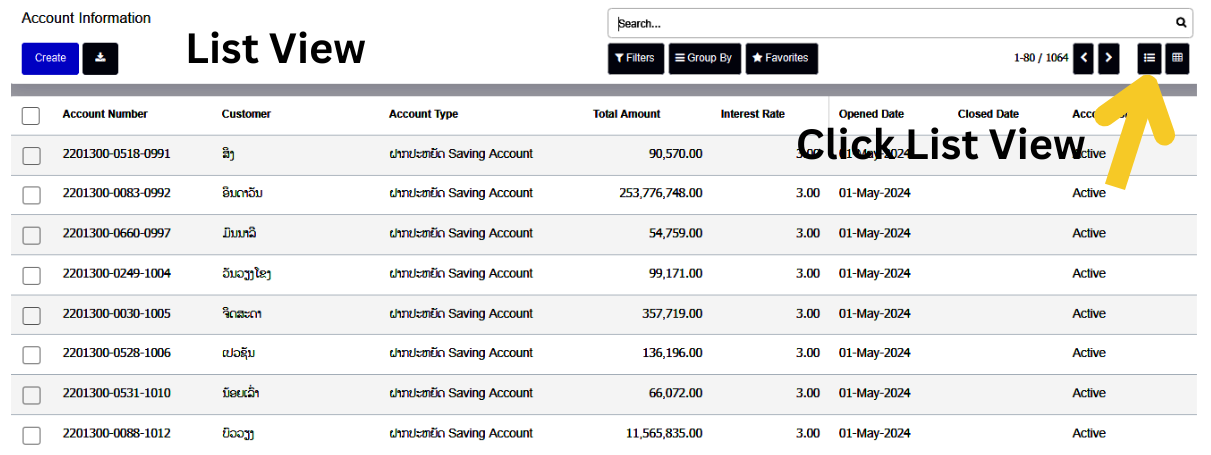Click Active status in 2201300-0088-1012 row

[1089, 433]
